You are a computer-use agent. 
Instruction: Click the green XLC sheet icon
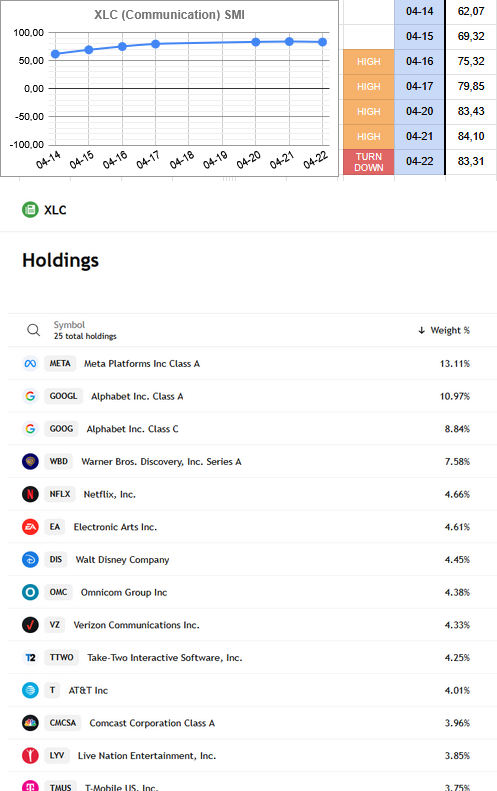point(30,210)
